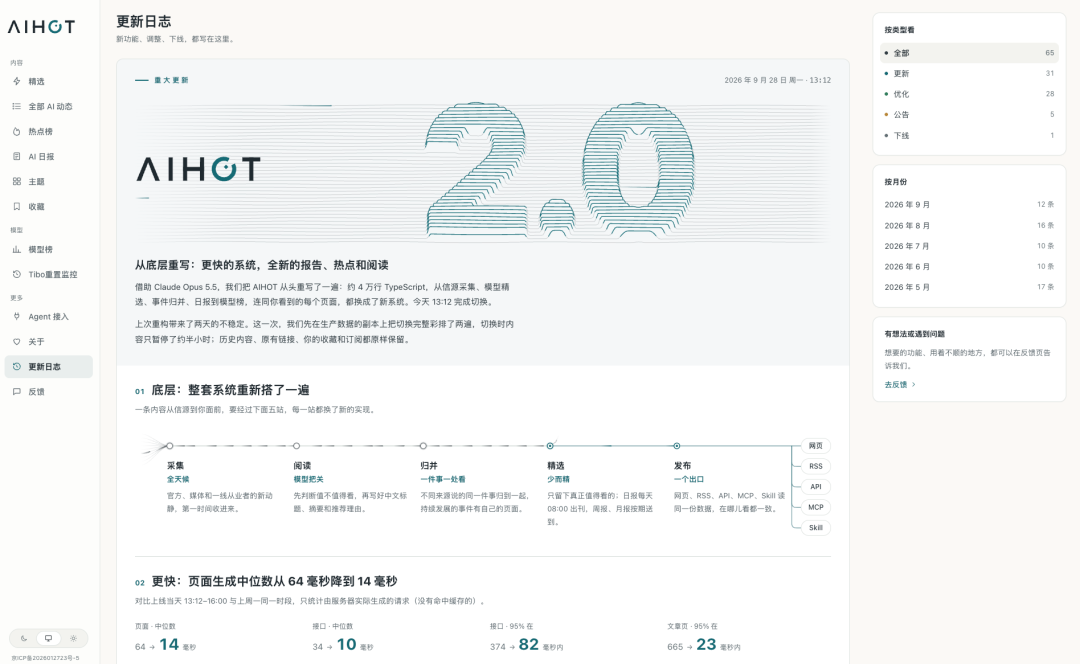Click the 网页 output tag
Image resolution: width=1080 pixels, height=664 pixels.
(816, 446)
